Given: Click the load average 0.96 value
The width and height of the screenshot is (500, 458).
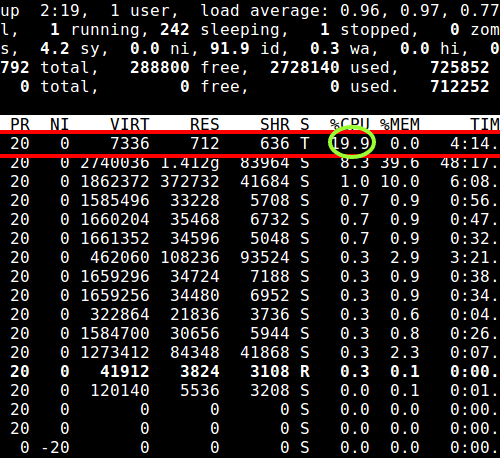Looking at the screenshot, I should [x=360, y=11].
